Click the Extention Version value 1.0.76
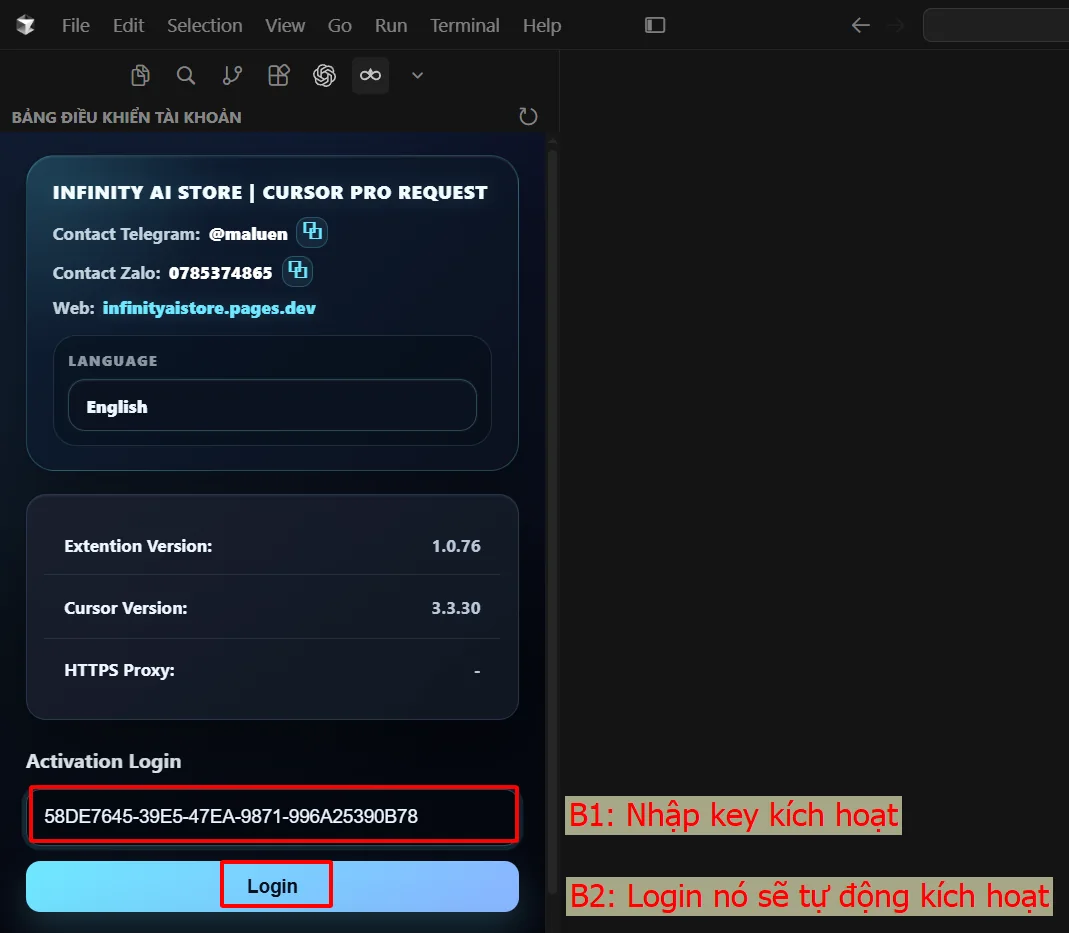 coord(456,546)
